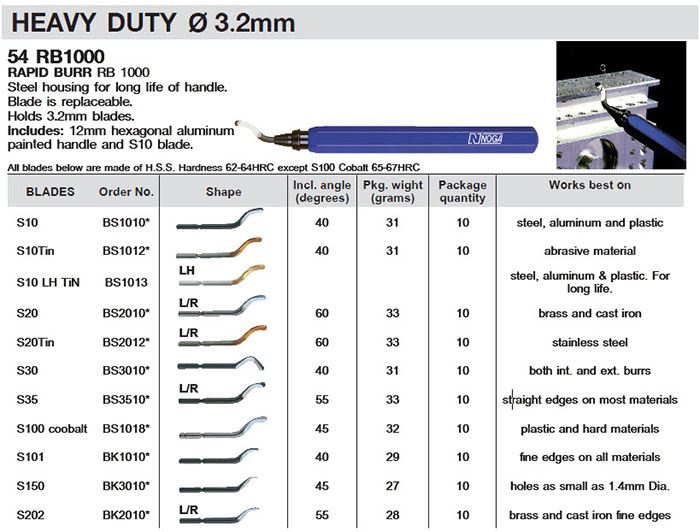The height and width of the screenshot is (532, 700).
Task: Click the S30 blade shape image
Action: point(221,364)
